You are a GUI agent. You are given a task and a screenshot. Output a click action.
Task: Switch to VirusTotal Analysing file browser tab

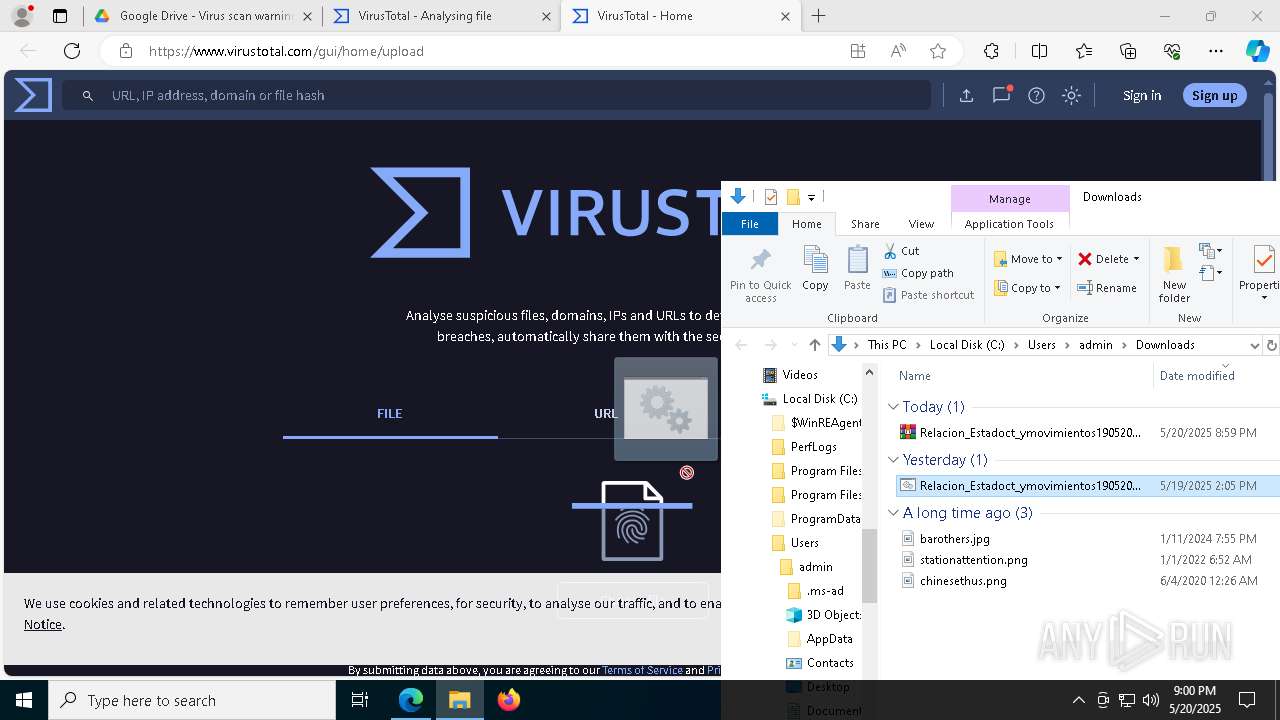[440, 16]
